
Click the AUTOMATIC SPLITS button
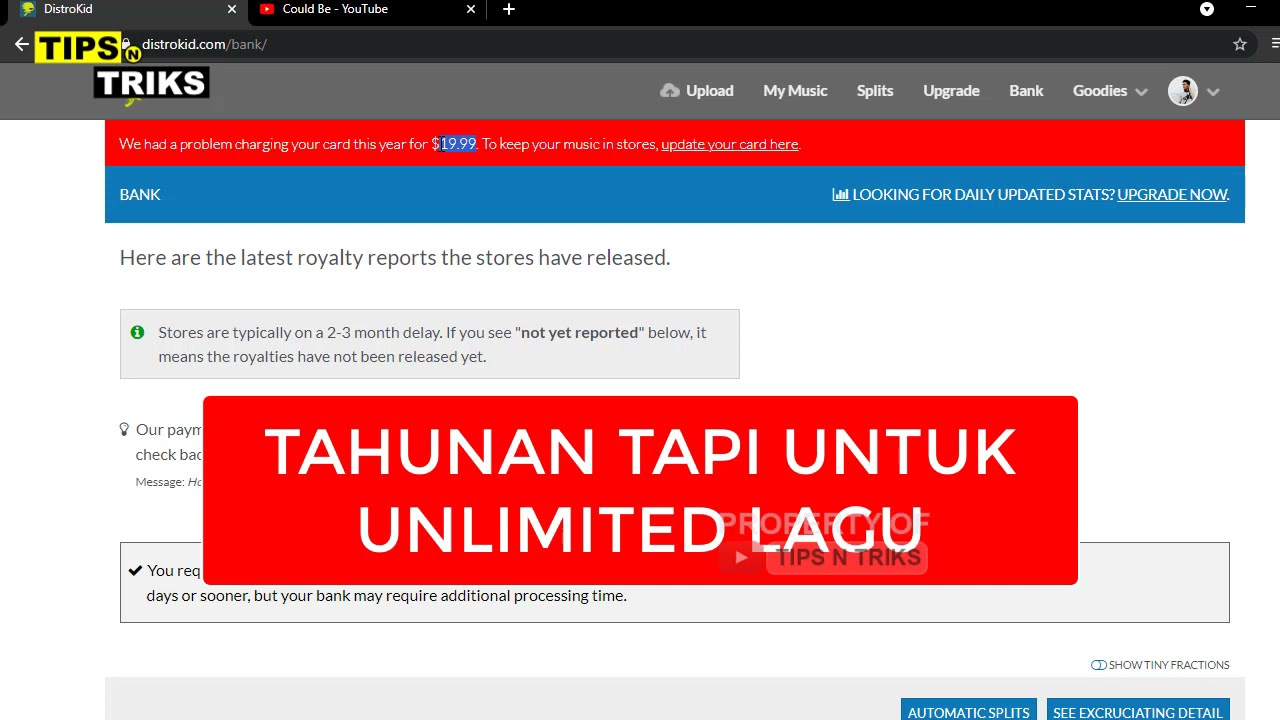968,711
